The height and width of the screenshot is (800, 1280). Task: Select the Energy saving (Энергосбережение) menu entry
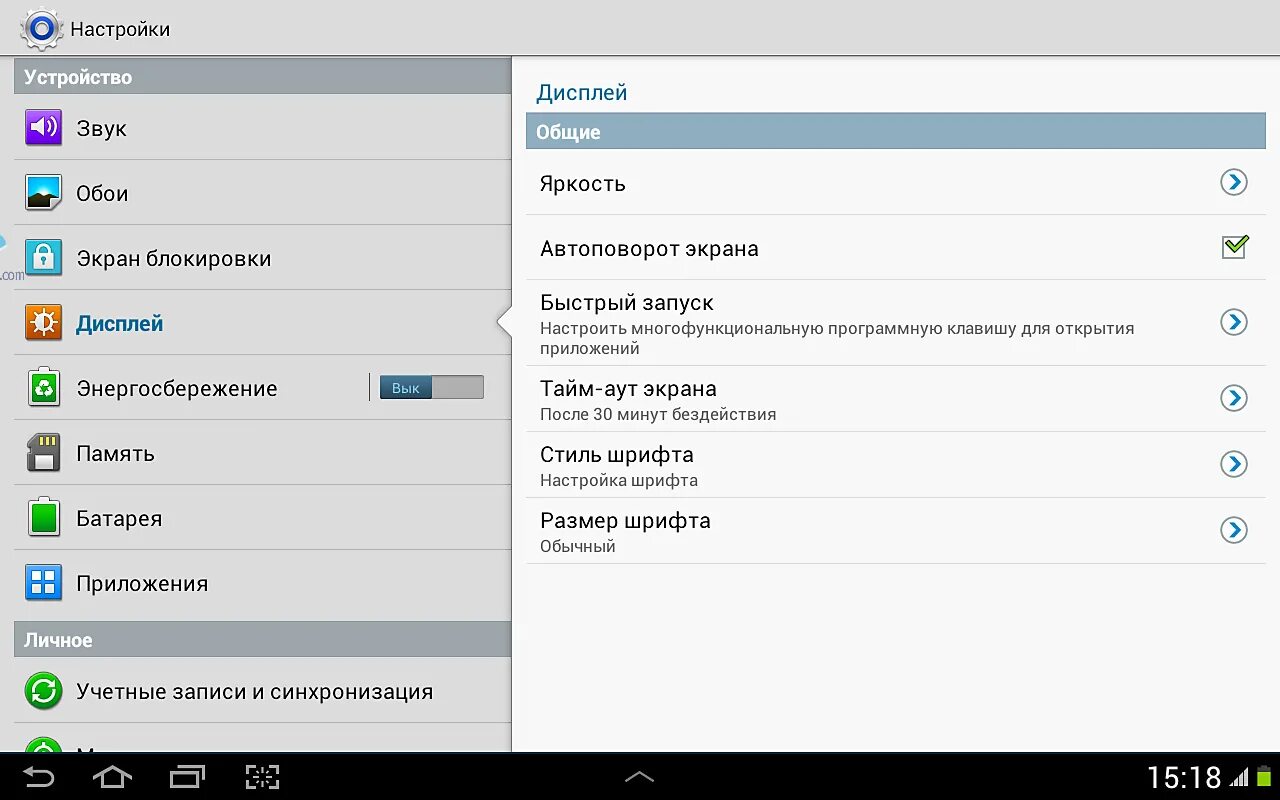(x=262, y=388)
